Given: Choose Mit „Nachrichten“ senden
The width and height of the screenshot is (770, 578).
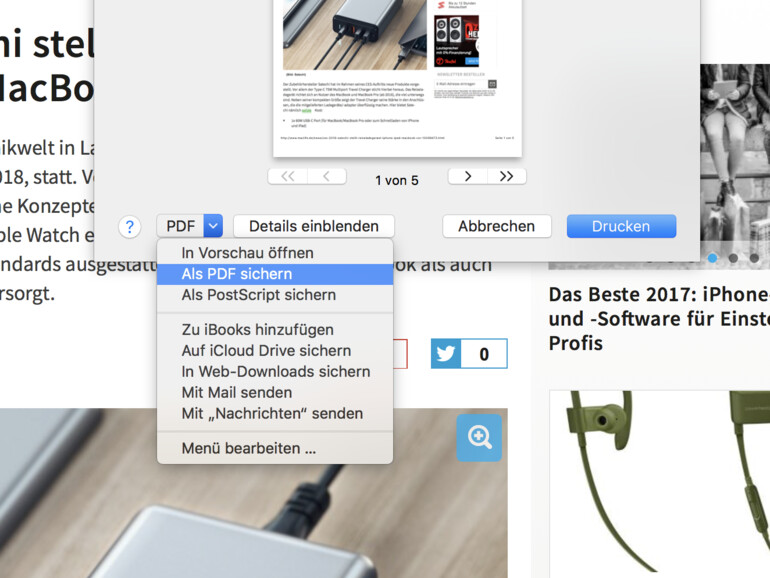Looking at the screenshot, I should pos(275,413).
